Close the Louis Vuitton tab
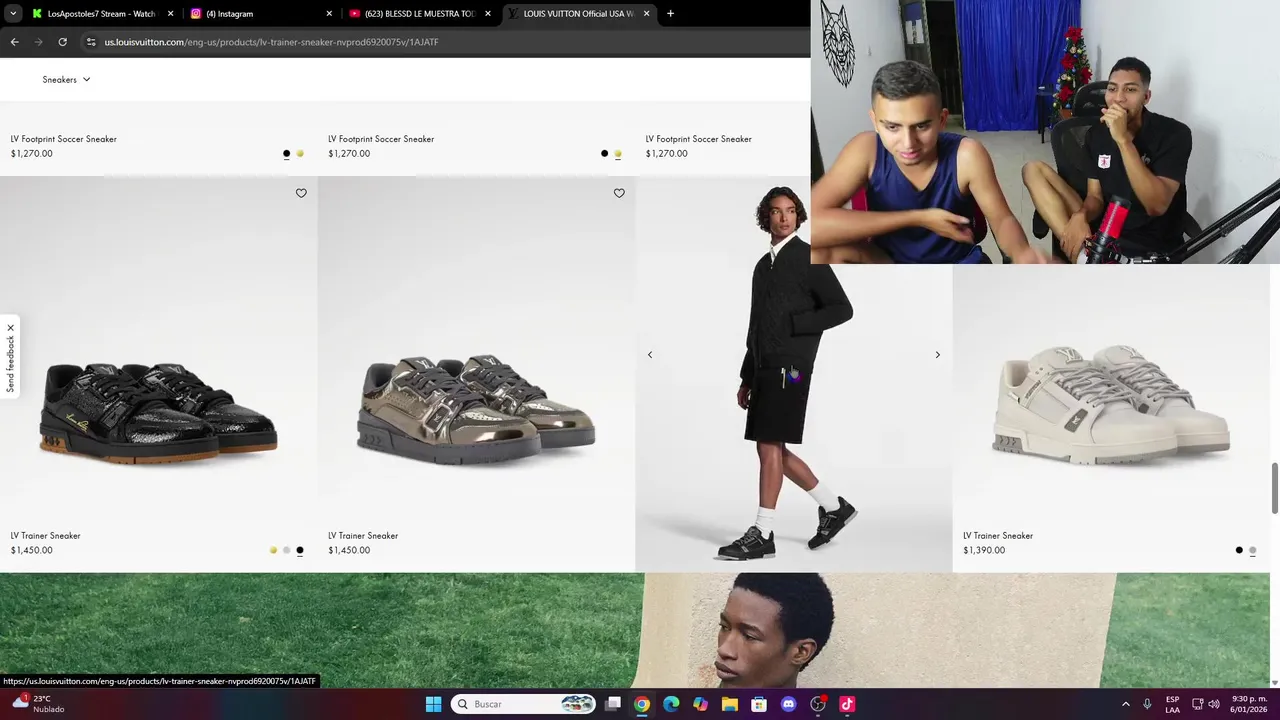The width and height of the screenshot is (1280, 720). pos(646,14)
